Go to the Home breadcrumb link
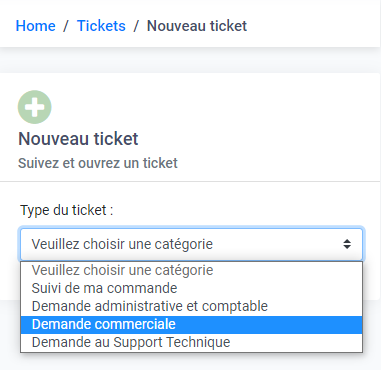 pyautogui.click(x=36, y=26)
